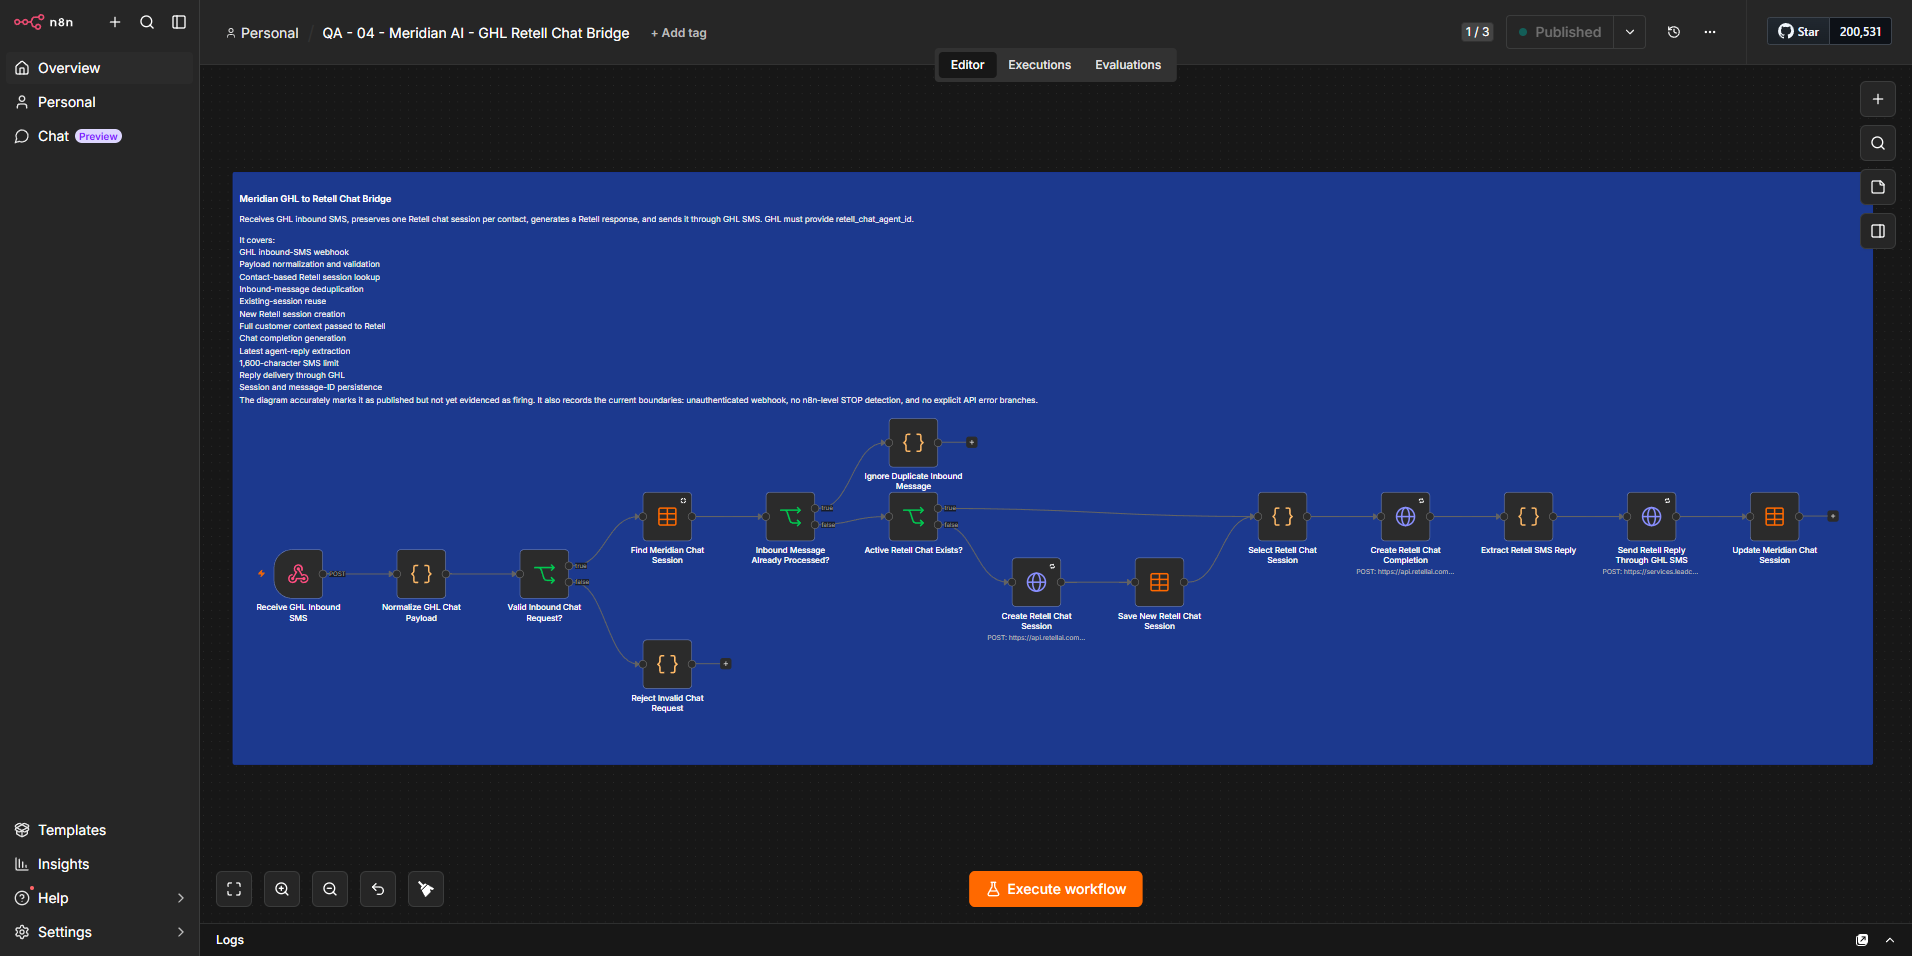Image resolution: width=1912 pixels, height=956 pixels.
Task: Select Inbound Message Already Processed? node
Action: pyautogui.click(x=790, y=517)
